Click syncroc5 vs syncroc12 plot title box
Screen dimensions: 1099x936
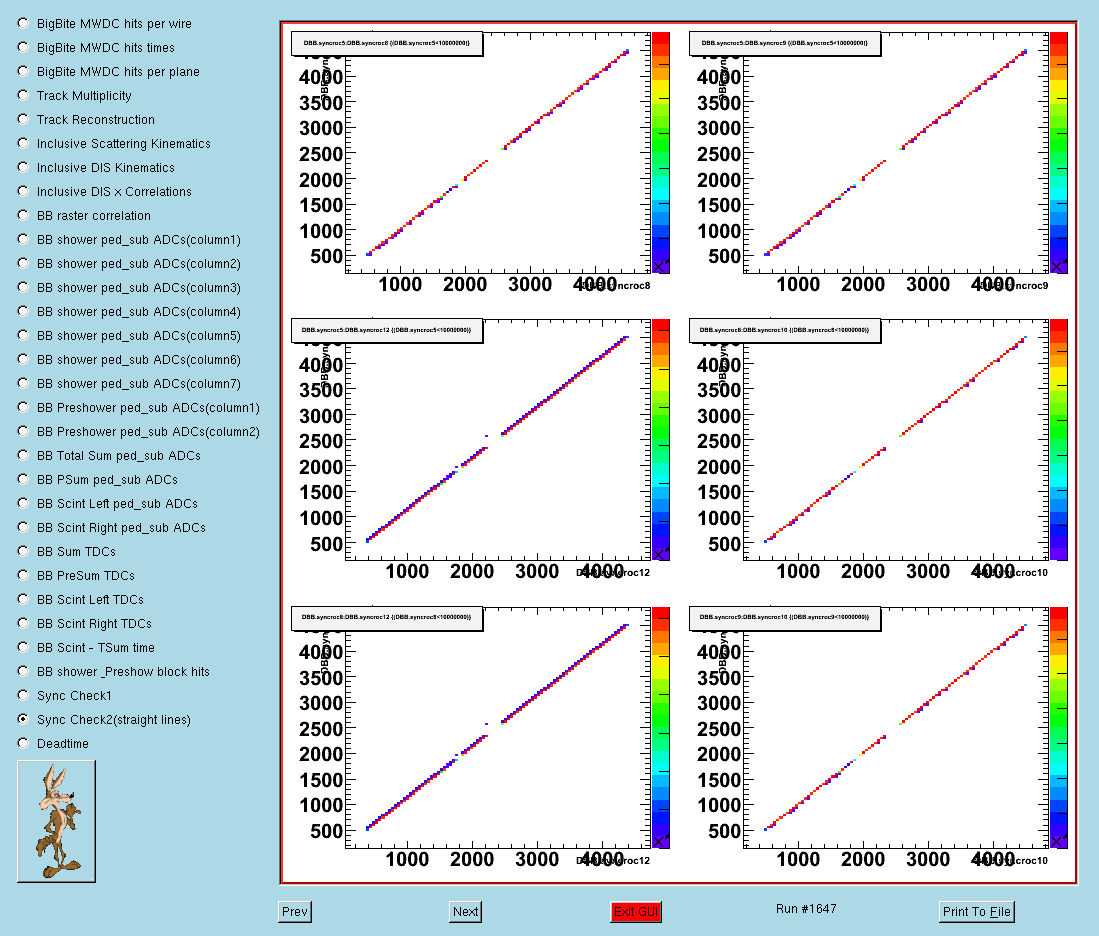[387, 330]
